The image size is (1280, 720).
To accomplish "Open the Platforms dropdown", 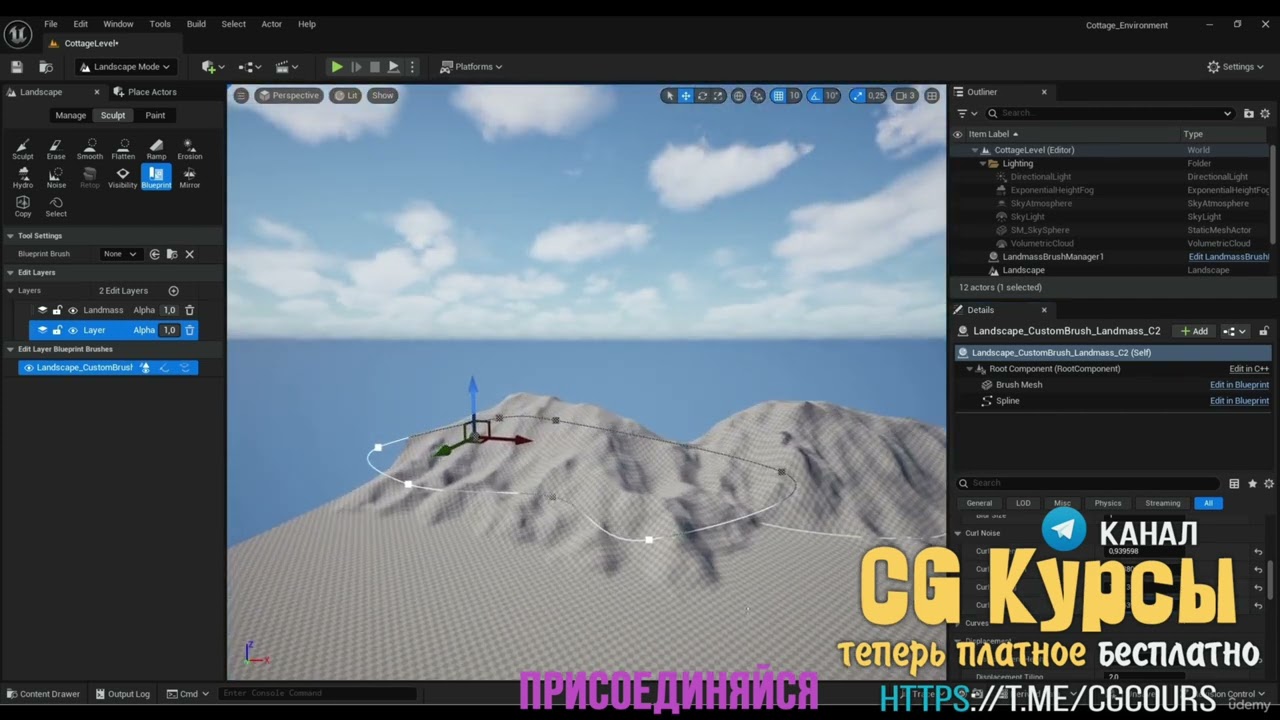I will coord(471,67).
